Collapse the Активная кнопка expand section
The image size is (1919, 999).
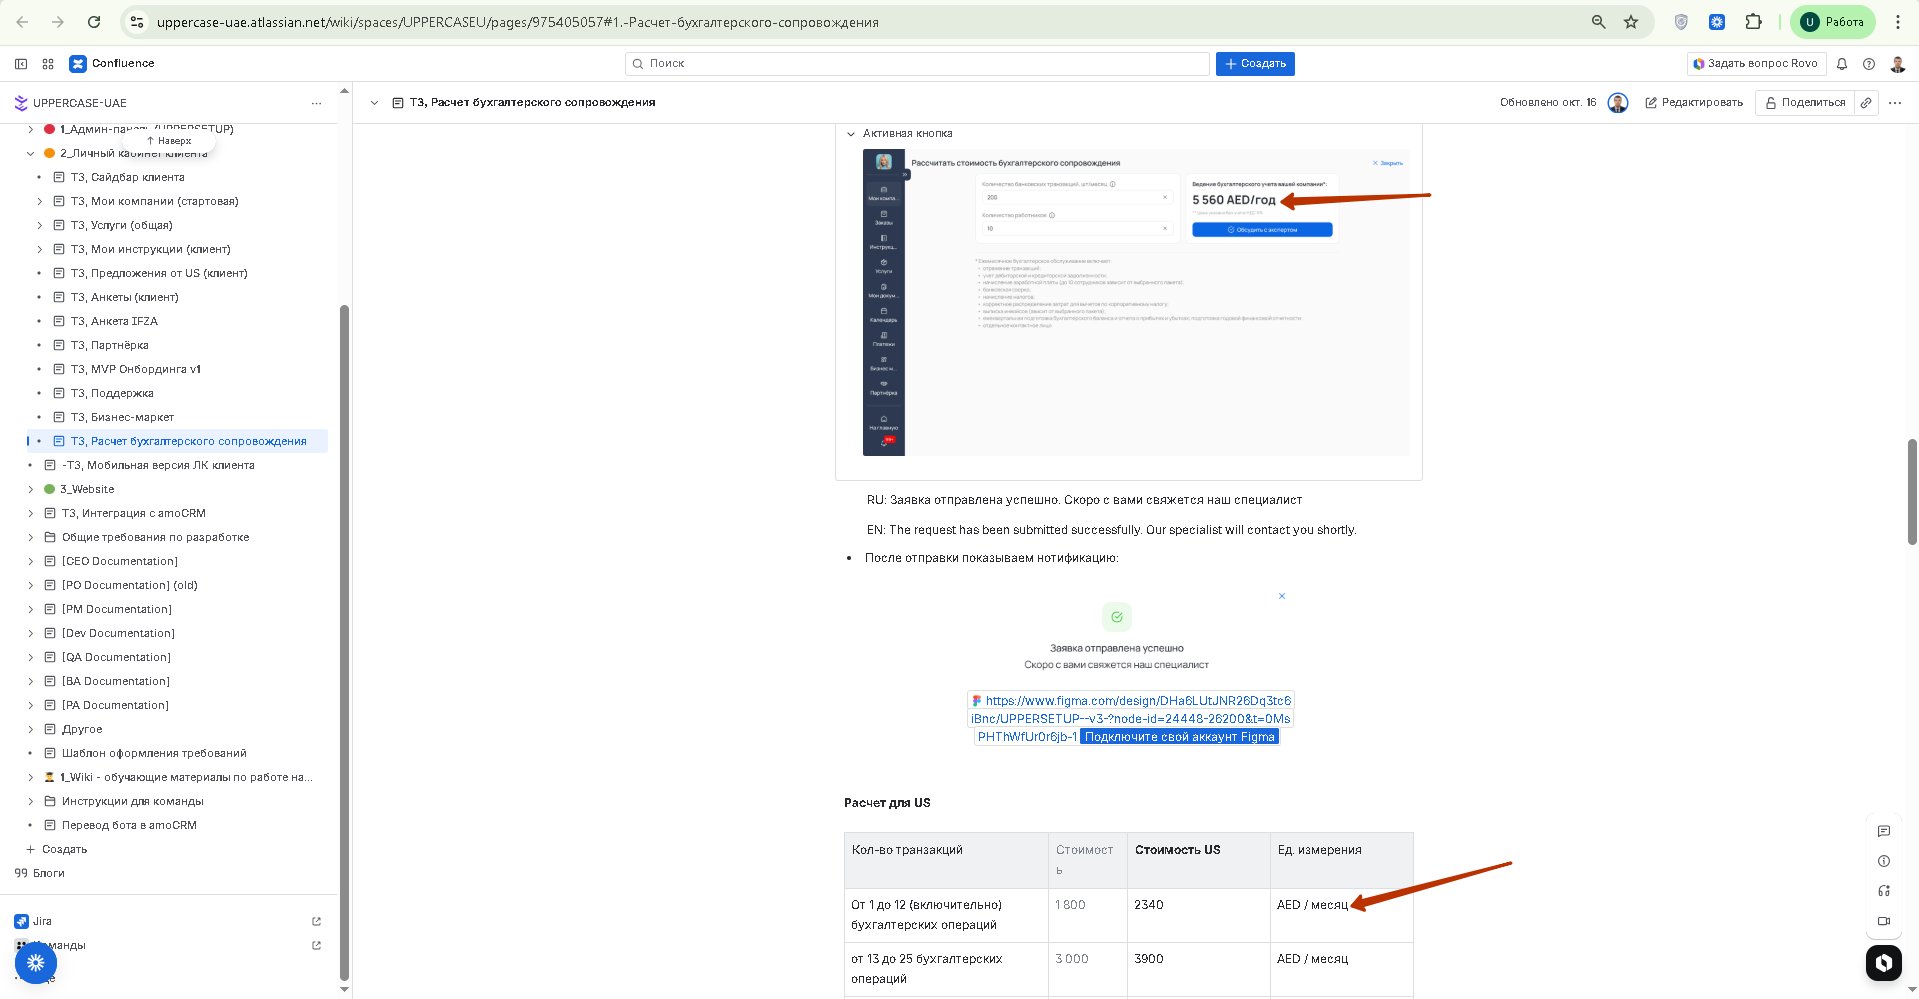[x=851, y=134]
